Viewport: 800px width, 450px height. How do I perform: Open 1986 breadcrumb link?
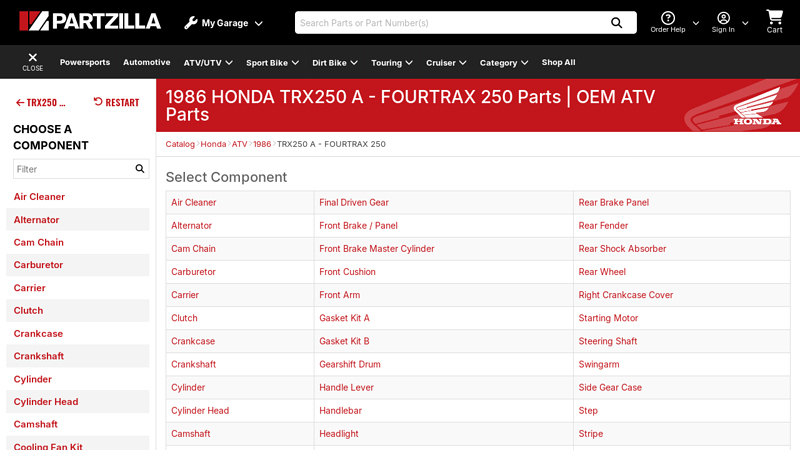[262, 144]
